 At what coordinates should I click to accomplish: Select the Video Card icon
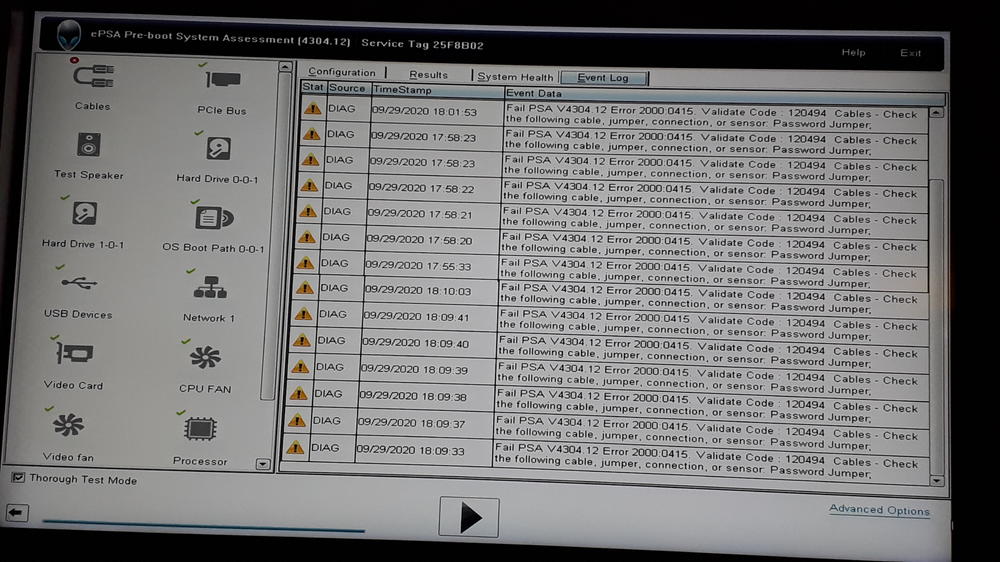coord(74,355)
